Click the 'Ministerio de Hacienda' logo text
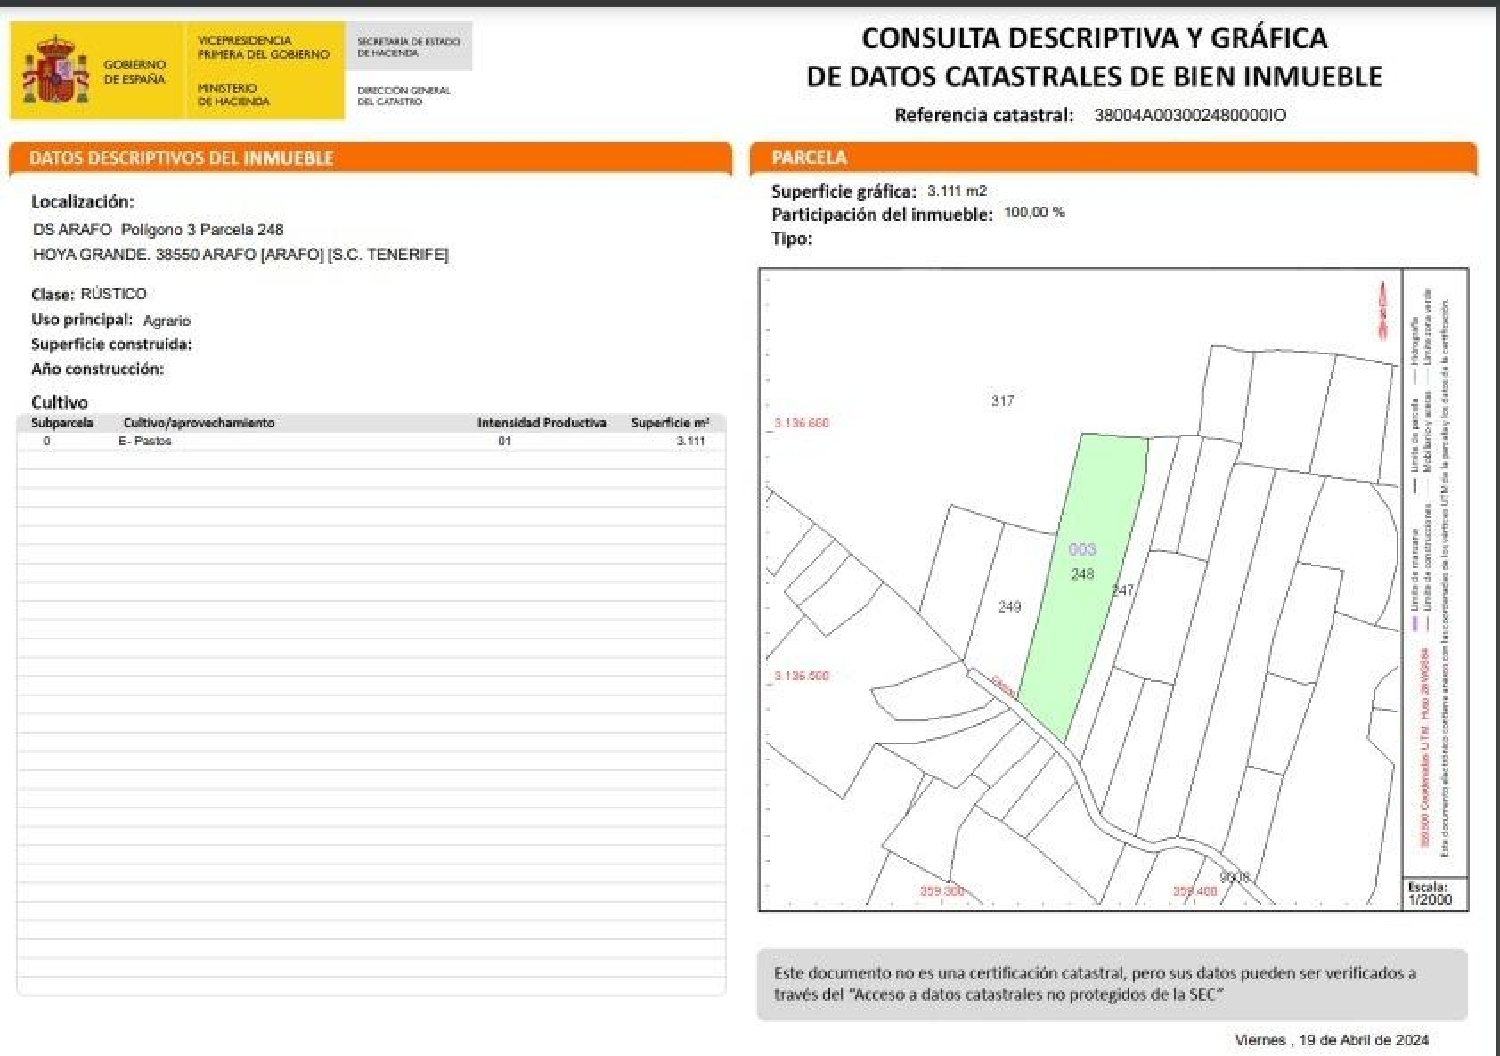The image size is (1500, 1056). click(233, 95)
